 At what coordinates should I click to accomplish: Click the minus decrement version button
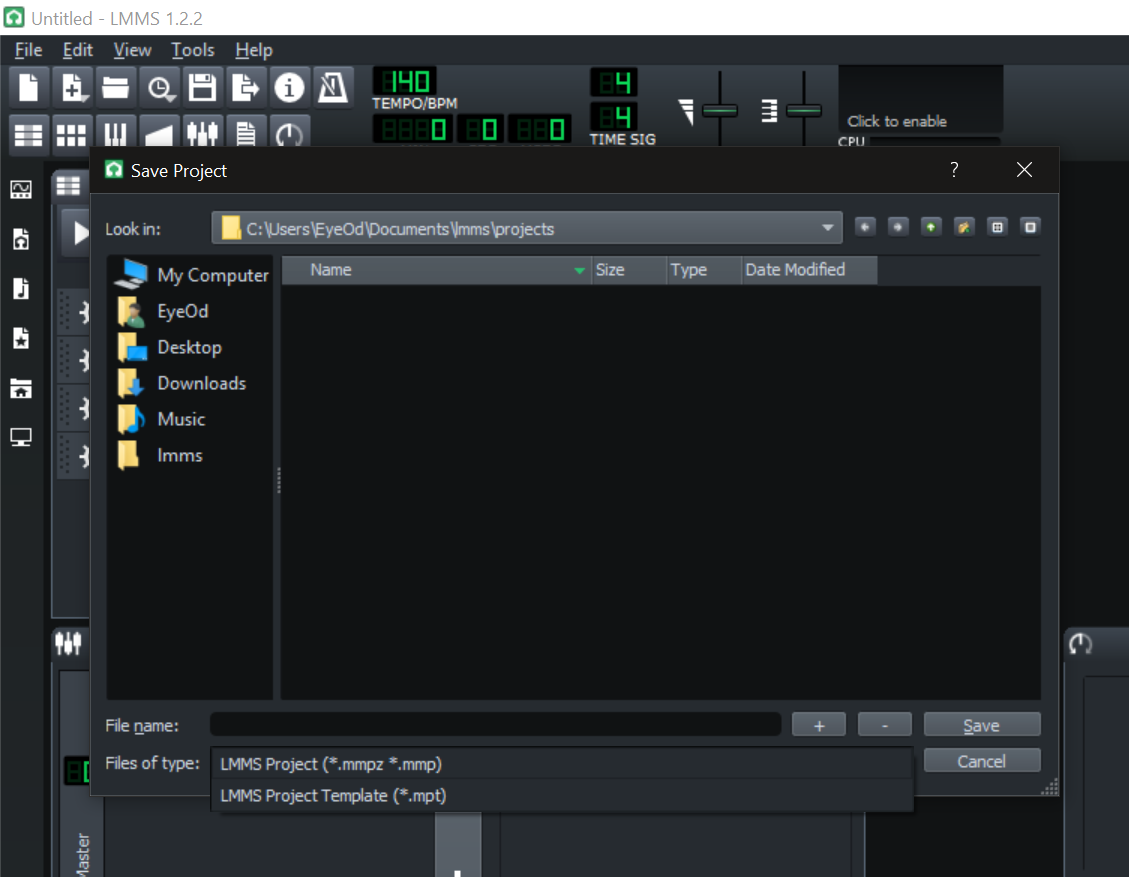click(885, 725)
